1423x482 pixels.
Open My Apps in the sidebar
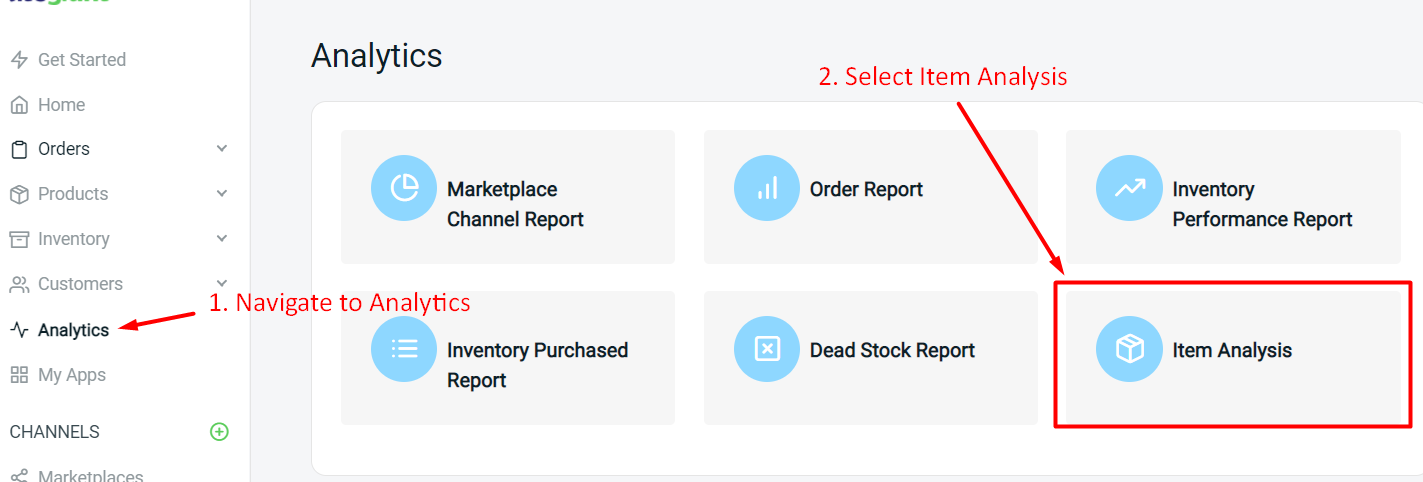tap(71, 375)
